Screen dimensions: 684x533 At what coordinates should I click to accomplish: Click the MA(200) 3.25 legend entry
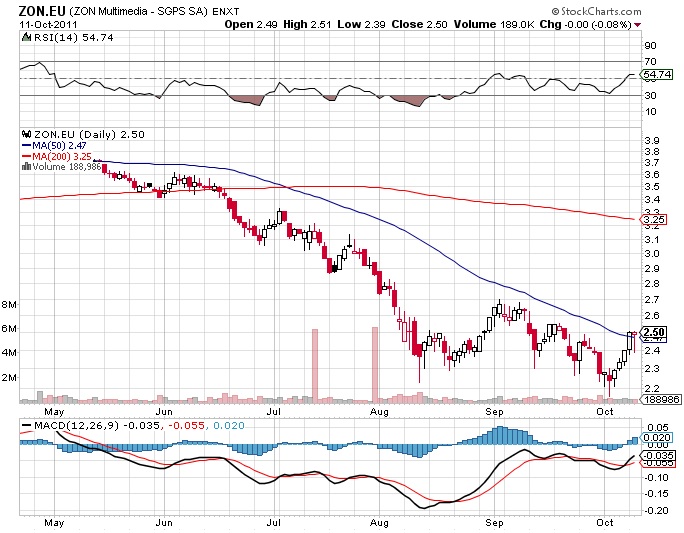[x=57, y=157]
